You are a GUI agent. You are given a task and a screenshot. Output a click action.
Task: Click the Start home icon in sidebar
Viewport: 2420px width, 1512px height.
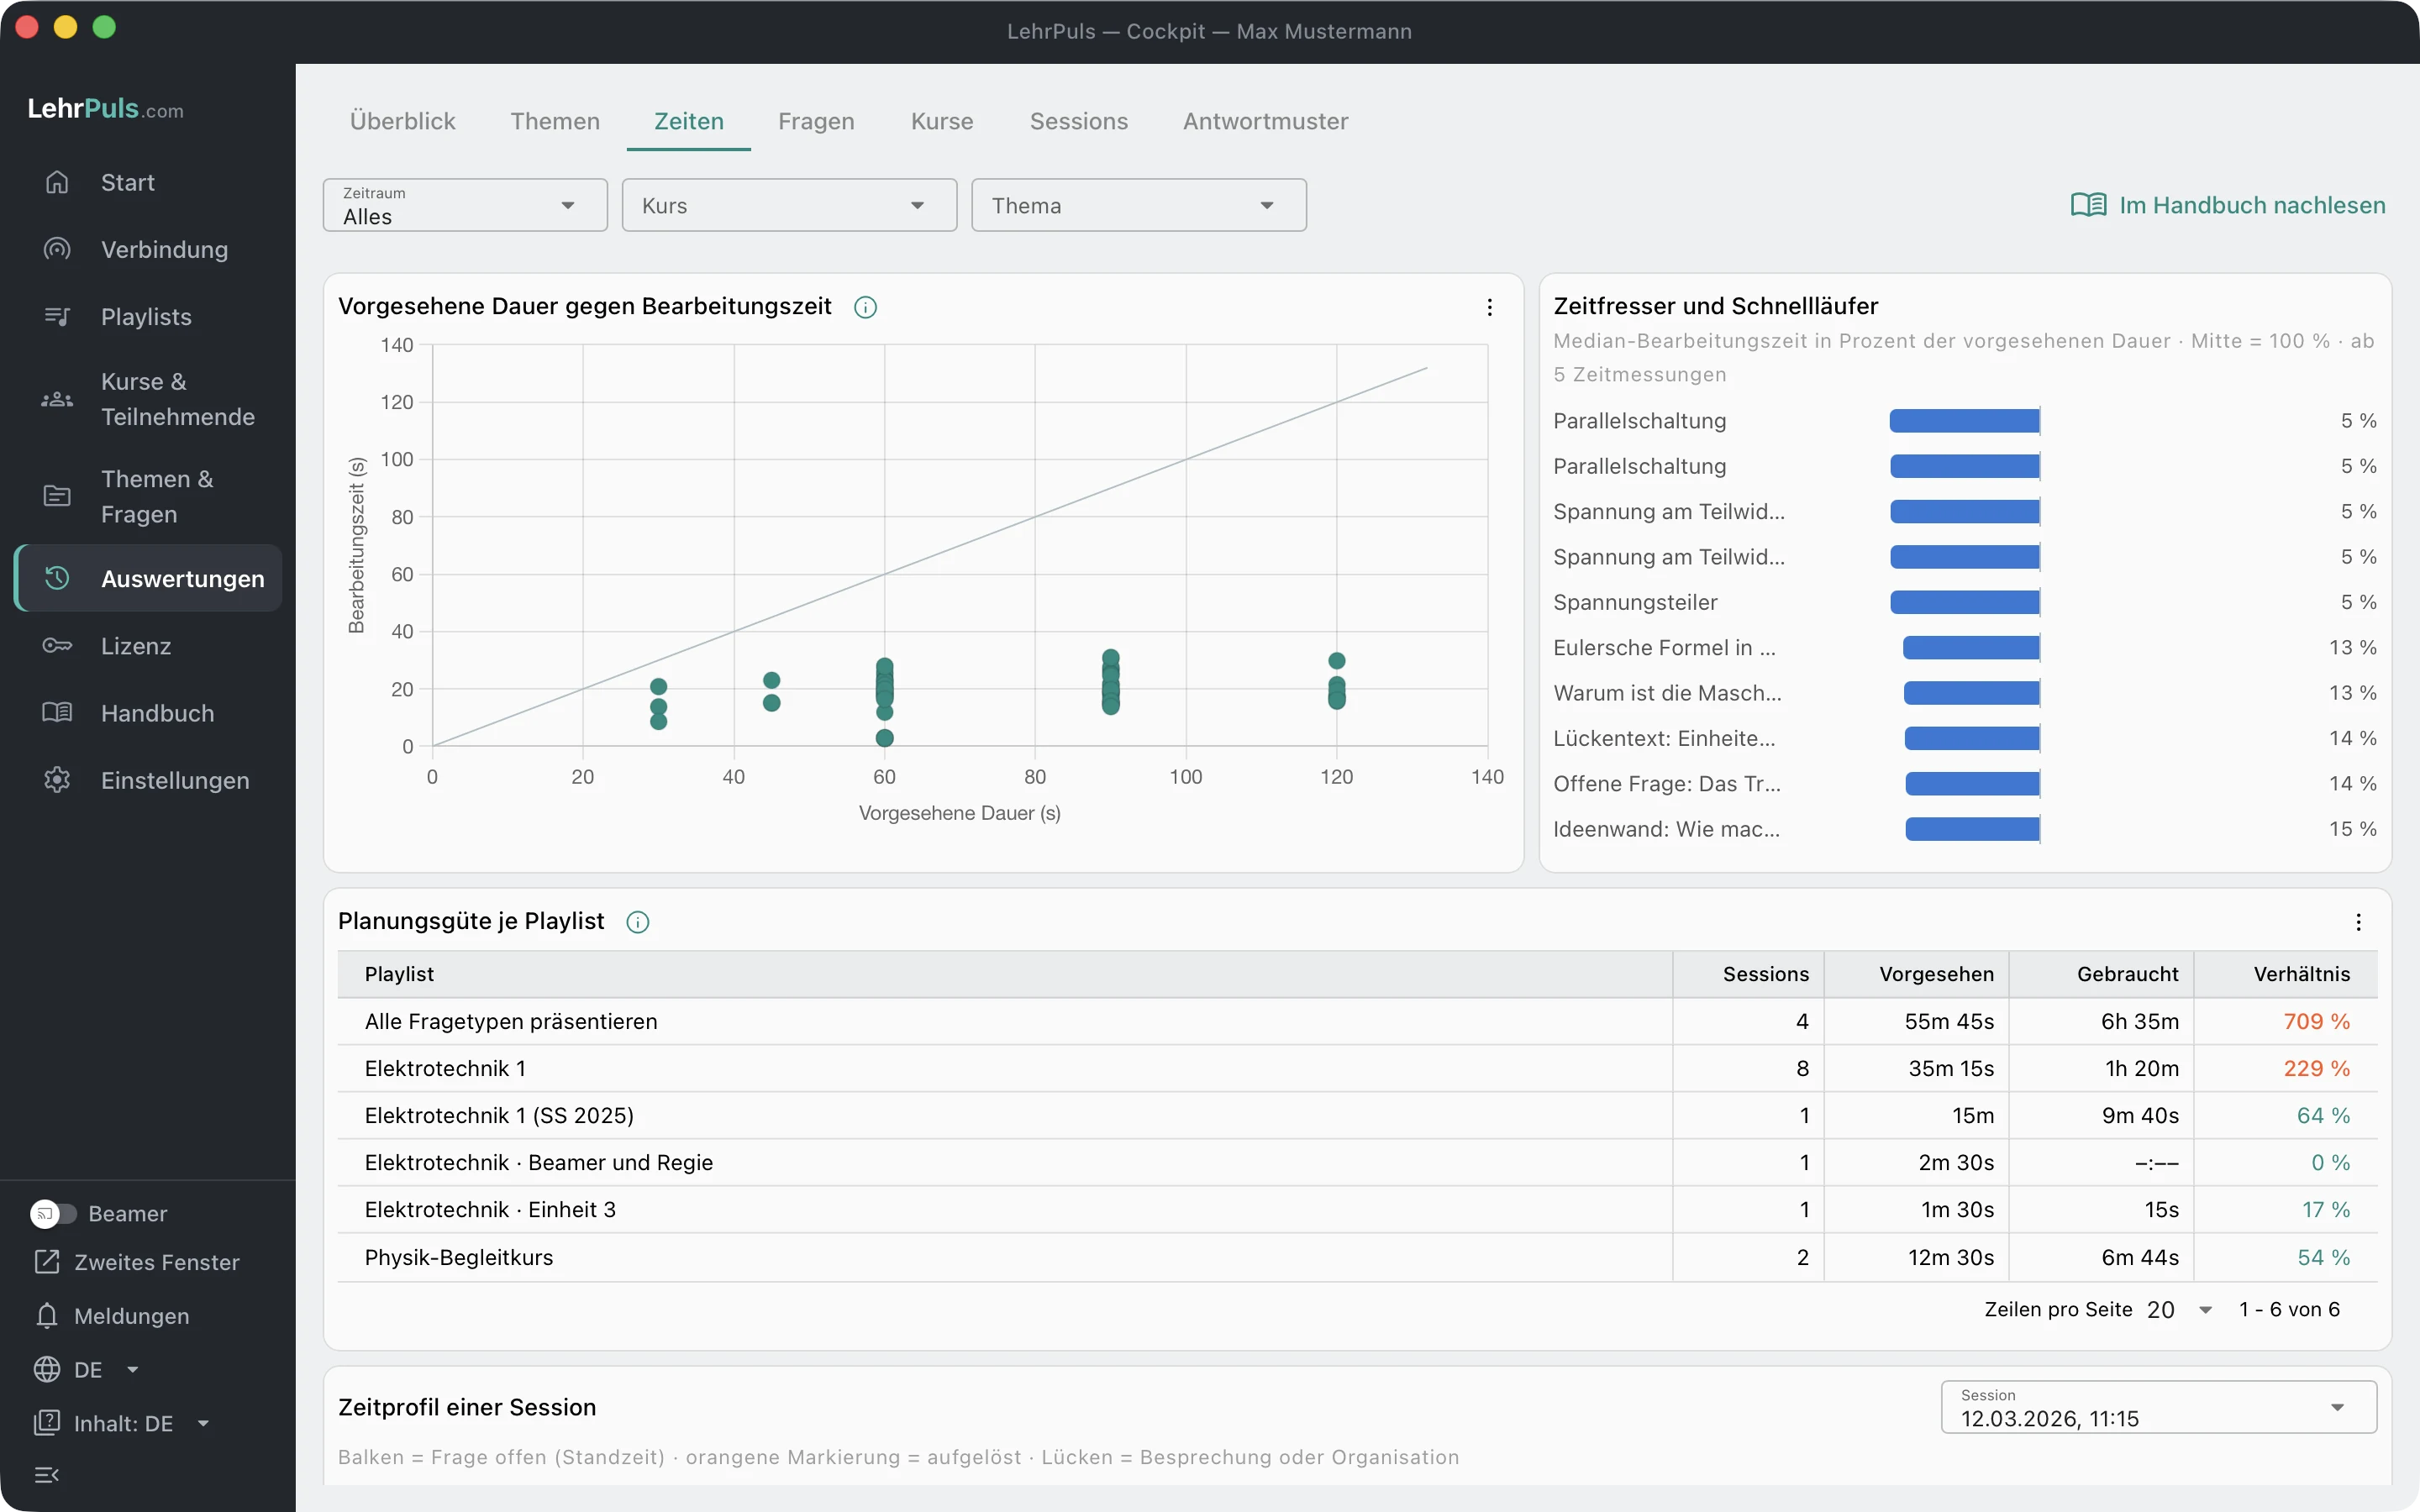[57, 182]
